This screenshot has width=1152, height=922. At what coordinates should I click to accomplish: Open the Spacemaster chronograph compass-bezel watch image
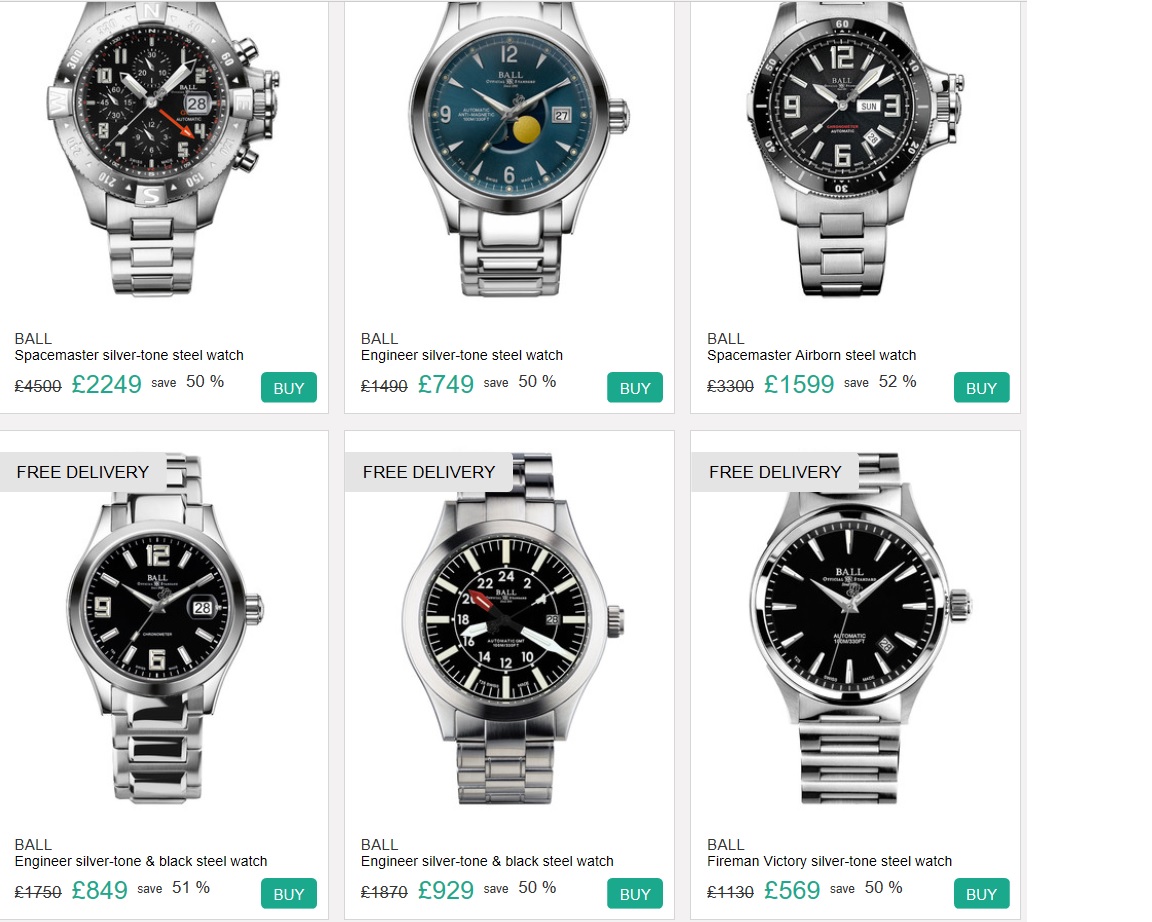point(163,147)
